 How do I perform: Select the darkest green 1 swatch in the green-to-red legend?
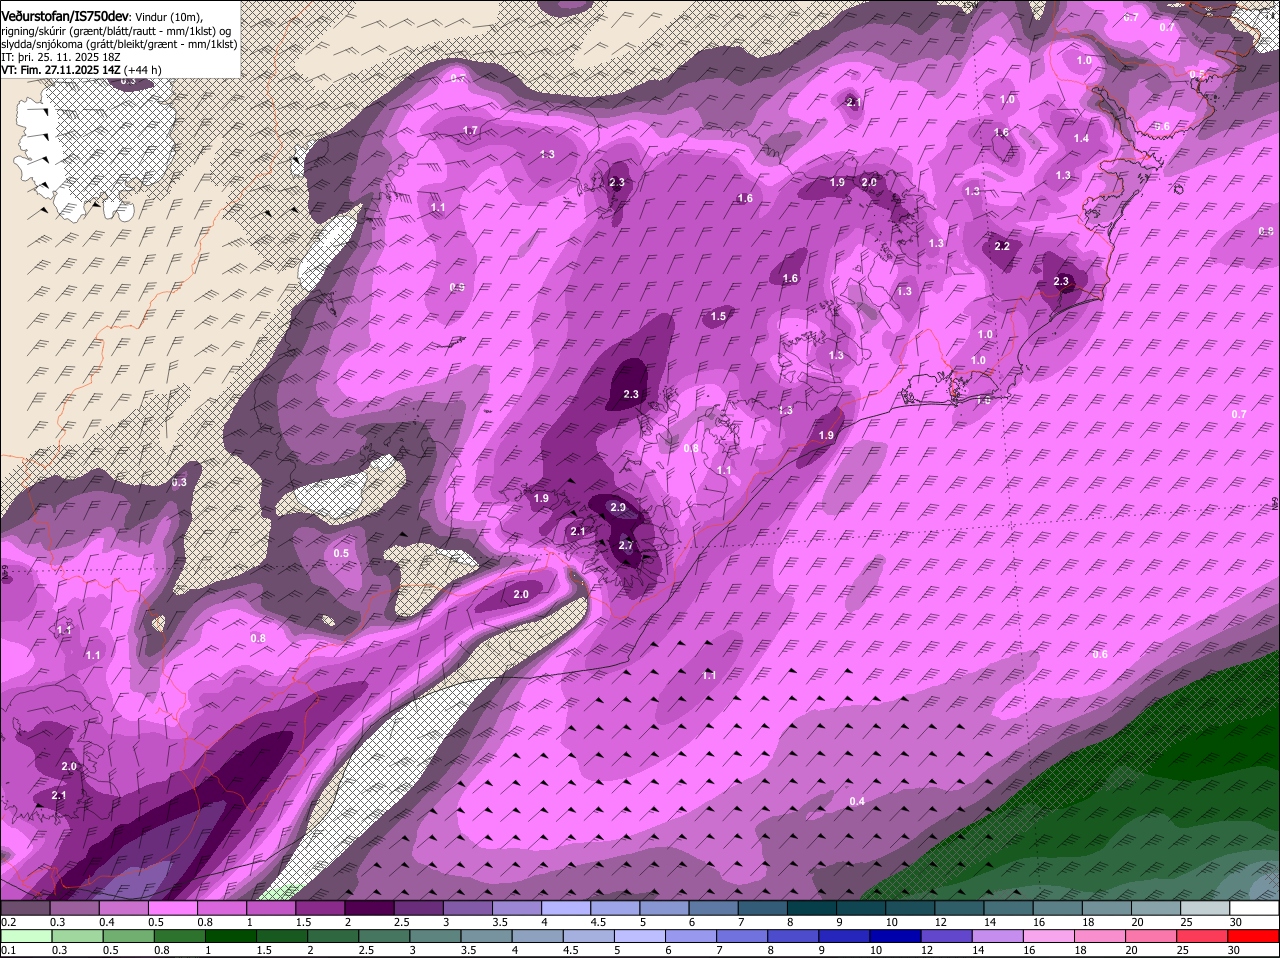tap(231, 936)
